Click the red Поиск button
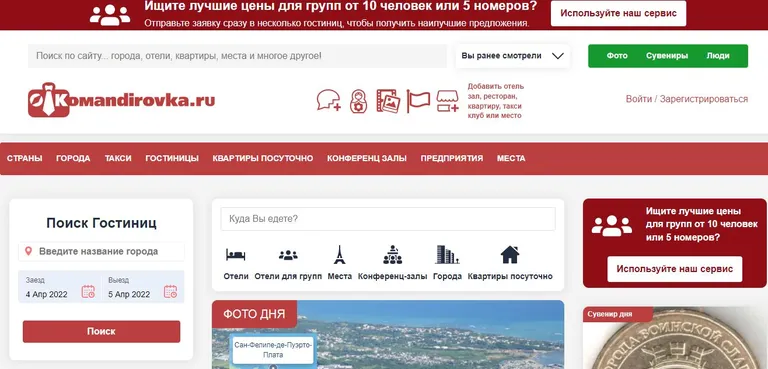This screenshot has height=369, width=768. (101, 332)
